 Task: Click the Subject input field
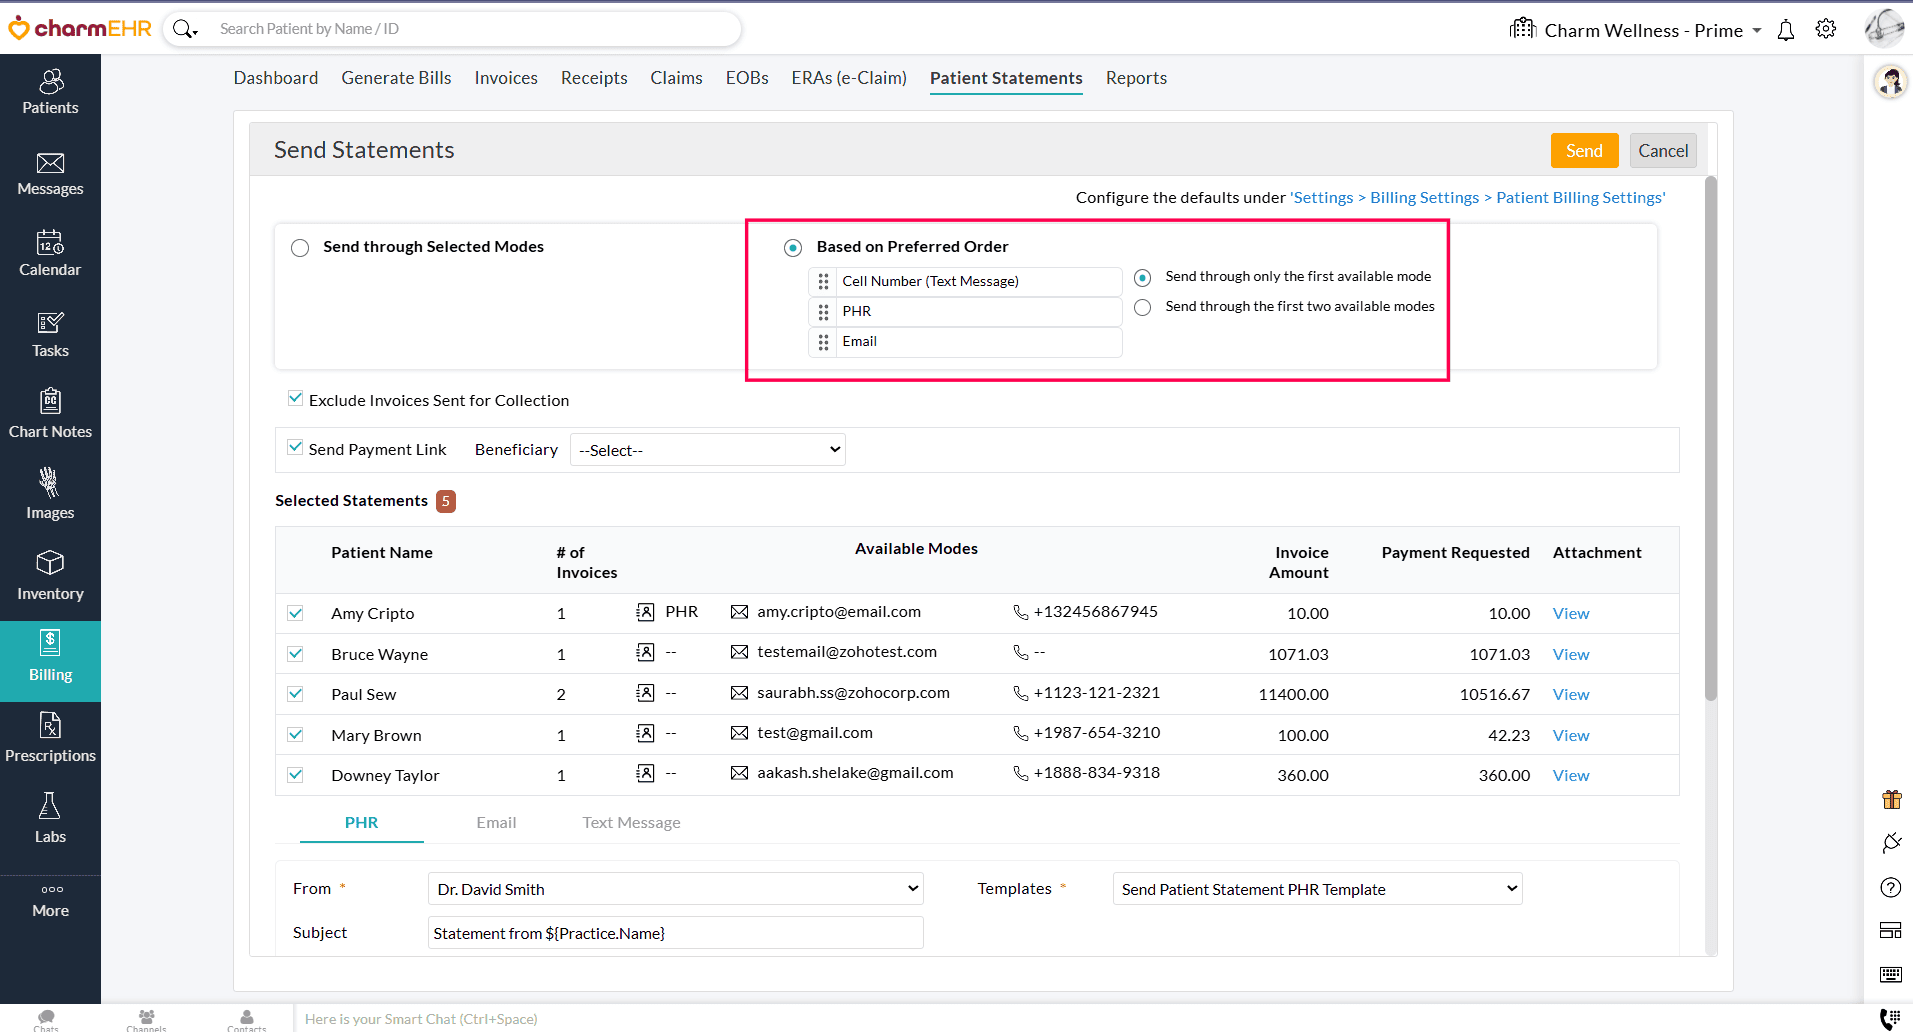point(676,933)
